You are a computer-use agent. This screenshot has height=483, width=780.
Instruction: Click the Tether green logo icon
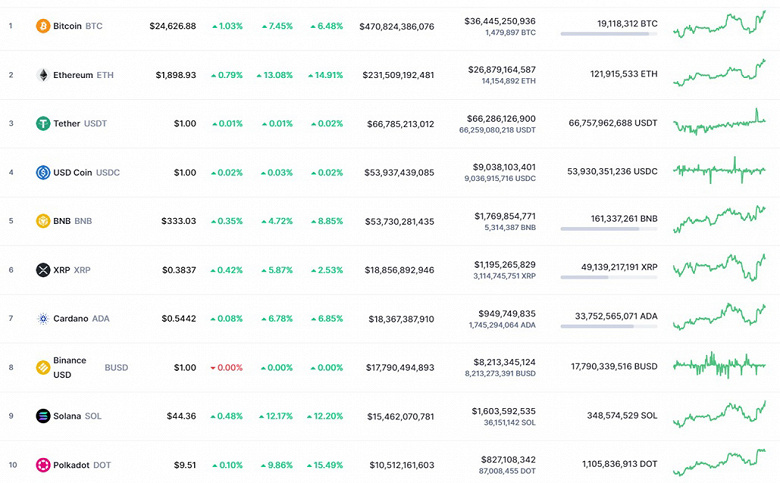43,124
